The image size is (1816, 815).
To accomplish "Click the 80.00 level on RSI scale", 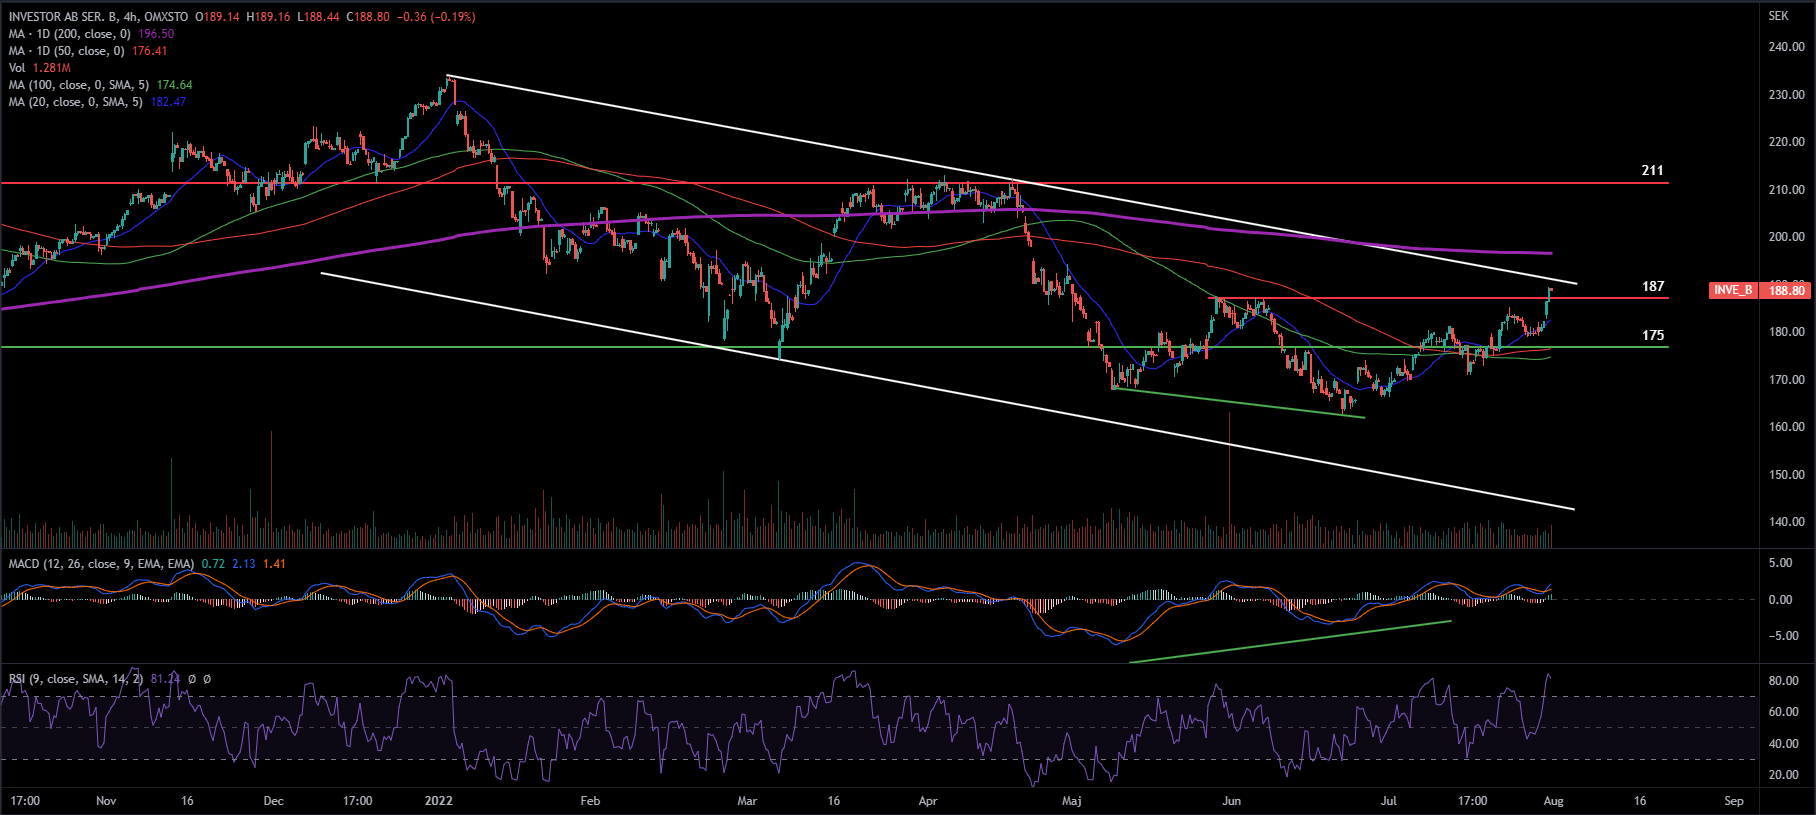I will pos(1784,681).
